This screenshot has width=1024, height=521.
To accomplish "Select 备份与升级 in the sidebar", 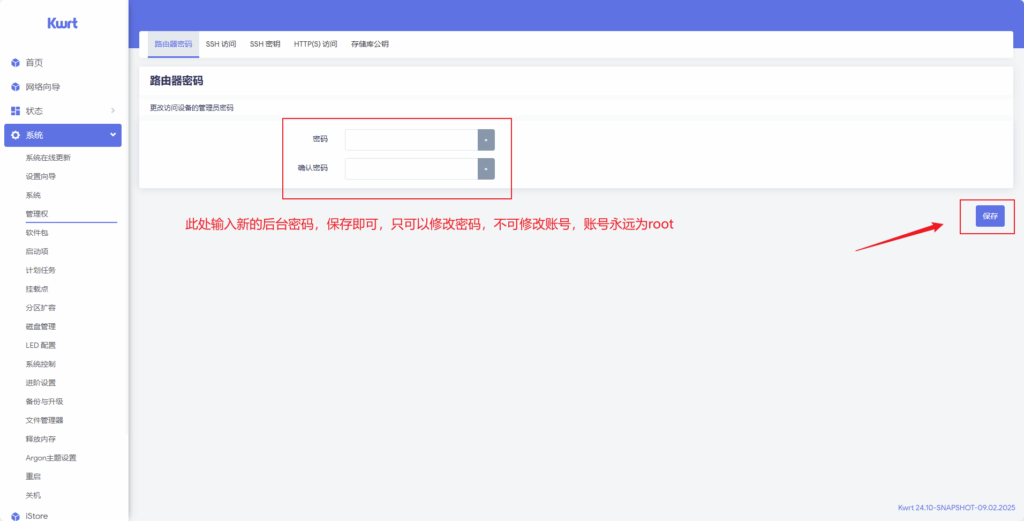I will click(x=44, y=401).
